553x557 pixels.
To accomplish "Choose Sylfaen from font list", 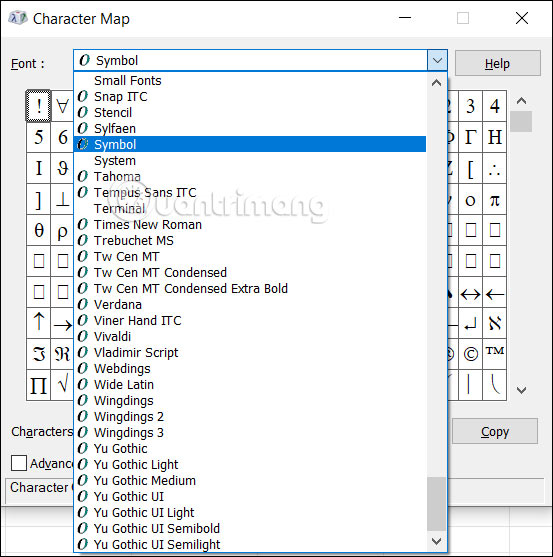I will tap(250, 129).
